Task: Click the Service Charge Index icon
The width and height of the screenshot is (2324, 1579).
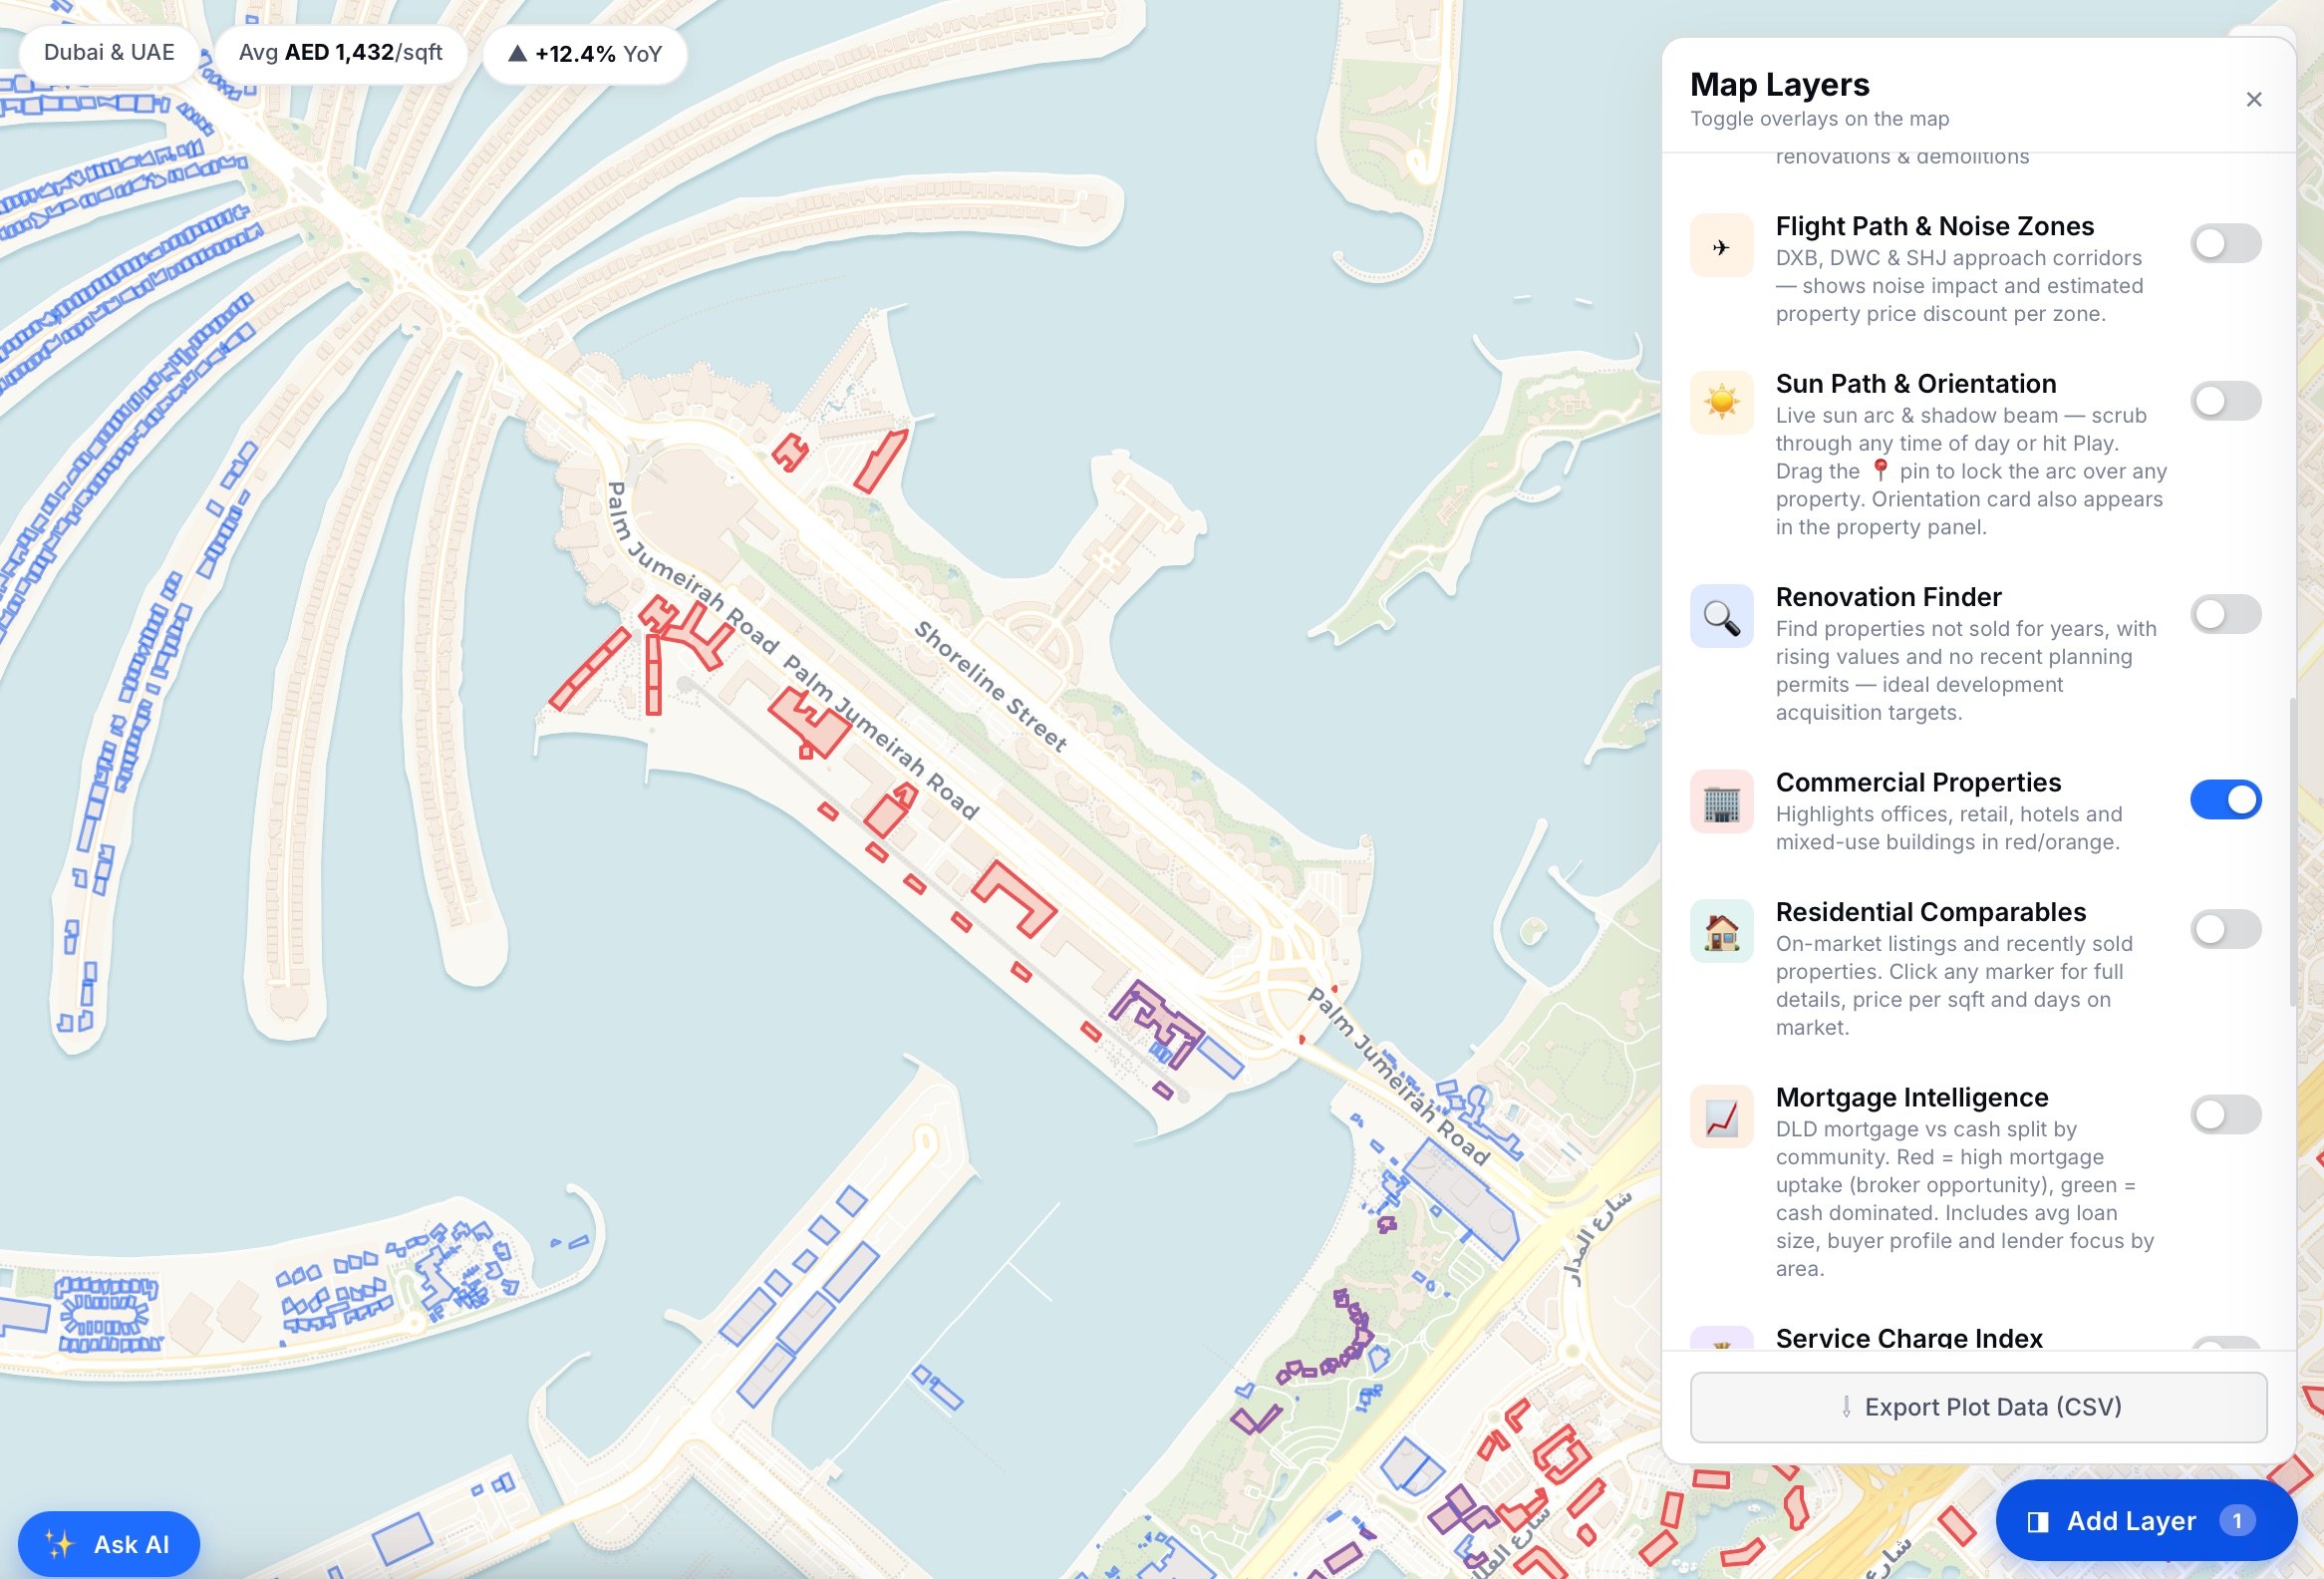Action: tap(1721, 1339)
